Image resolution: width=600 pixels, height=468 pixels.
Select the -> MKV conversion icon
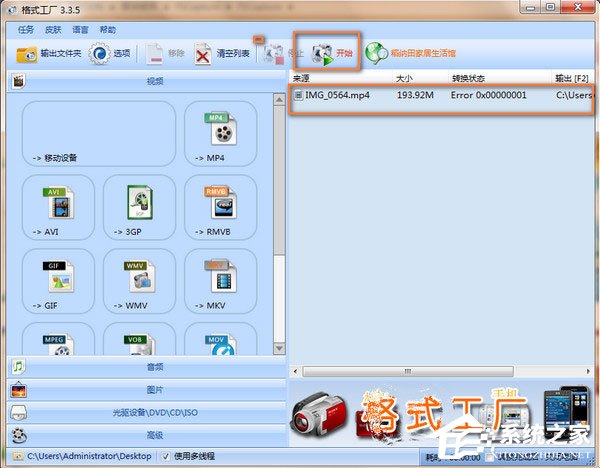(221, 281)
